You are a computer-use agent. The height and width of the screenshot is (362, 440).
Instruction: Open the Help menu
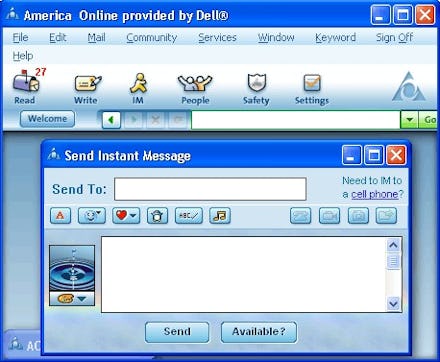(x=23, y=56)
